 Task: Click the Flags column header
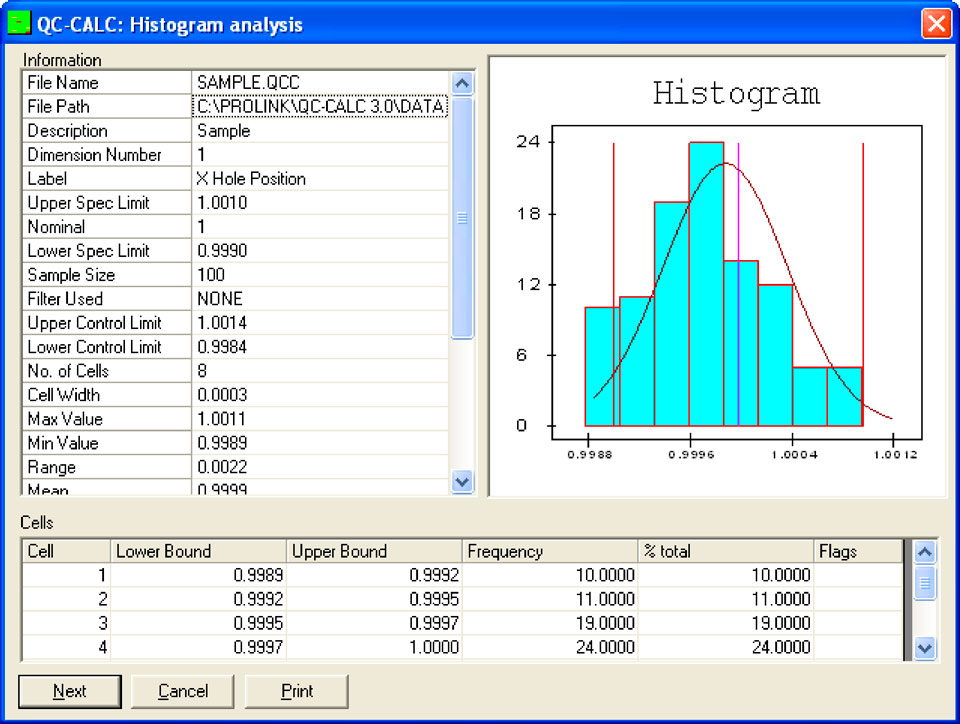pyautogui.click(x=860, y=551)
